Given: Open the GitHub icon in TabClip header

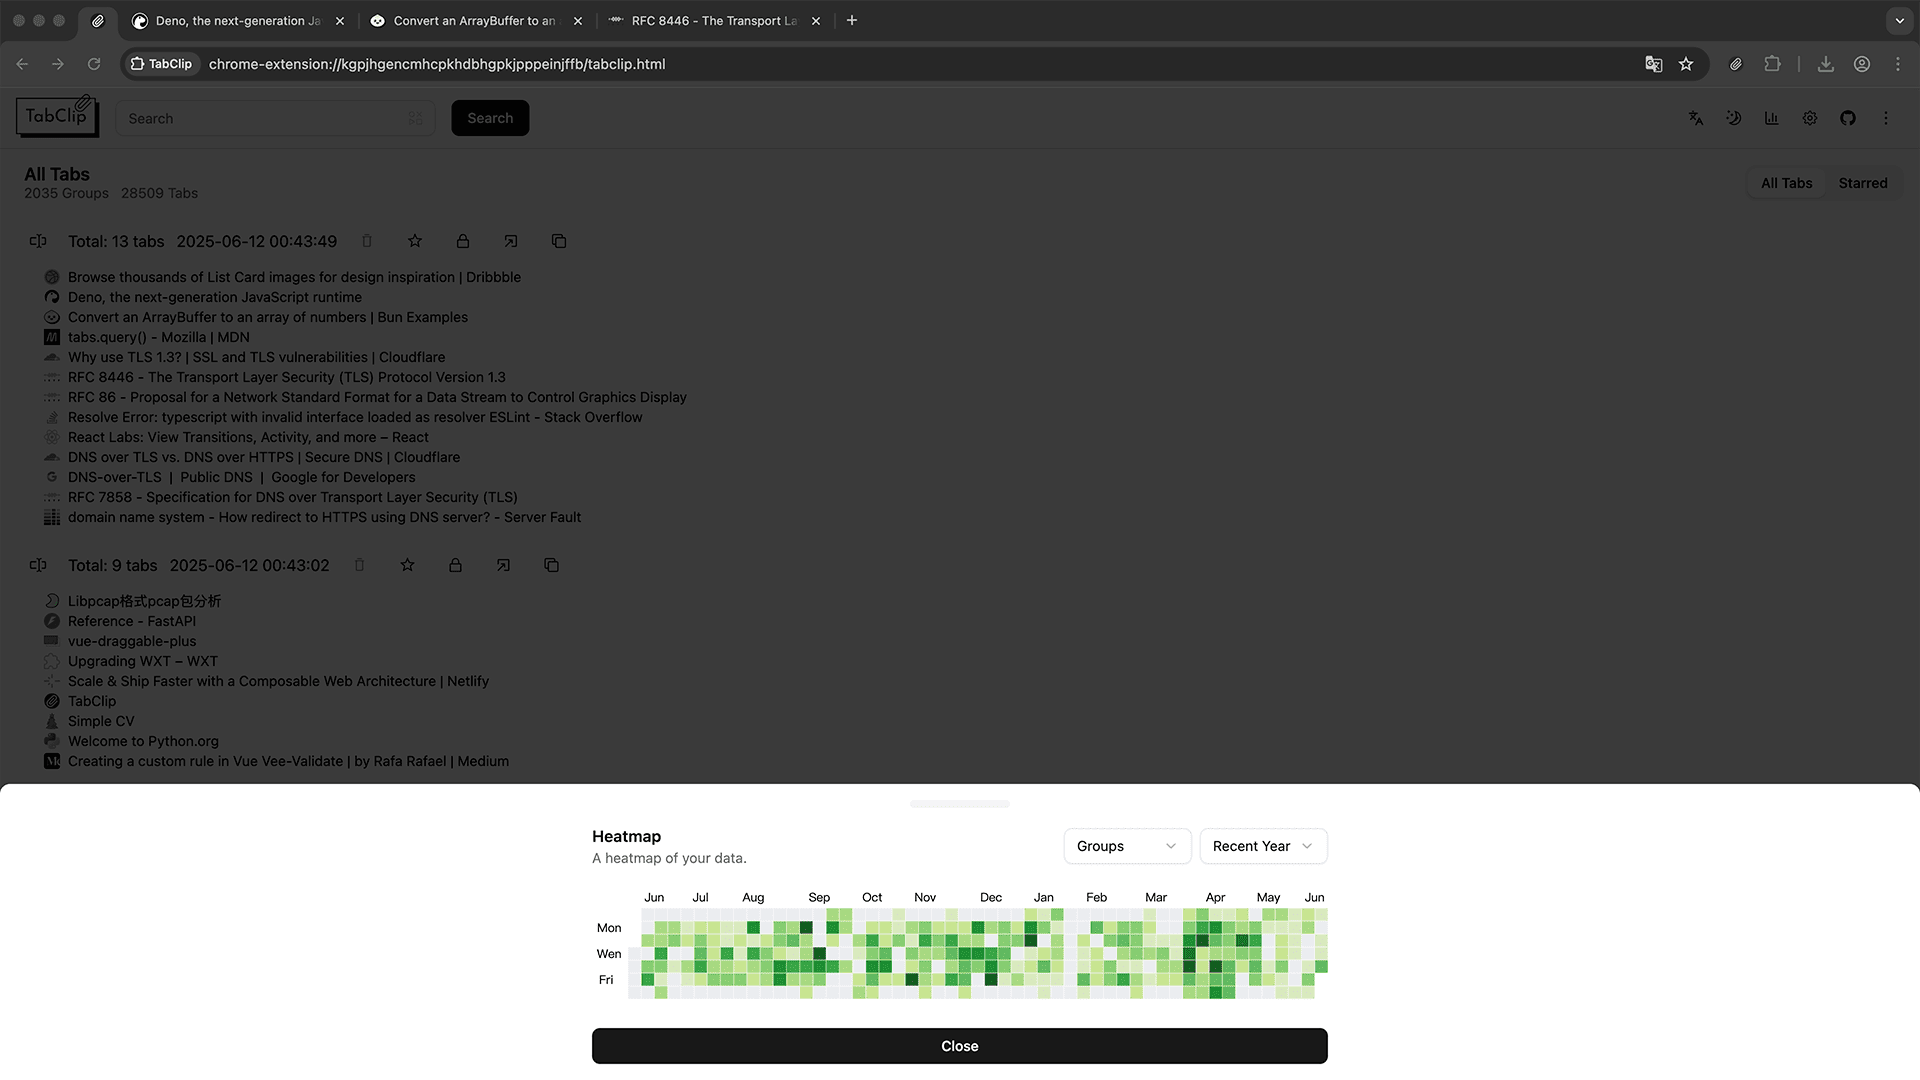Looking at the screenshot, I should coord(1847,118).
